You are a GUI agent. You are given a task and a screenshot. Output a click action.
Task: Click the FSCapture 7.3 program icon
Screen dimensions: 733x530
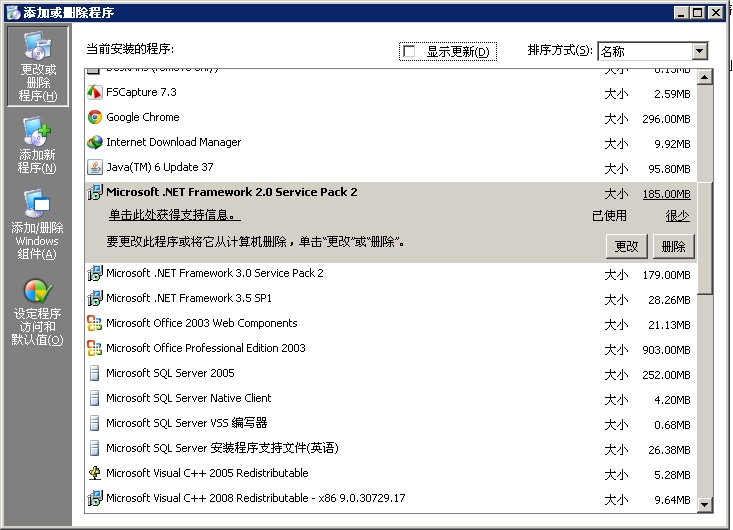(x=95, y=93)
